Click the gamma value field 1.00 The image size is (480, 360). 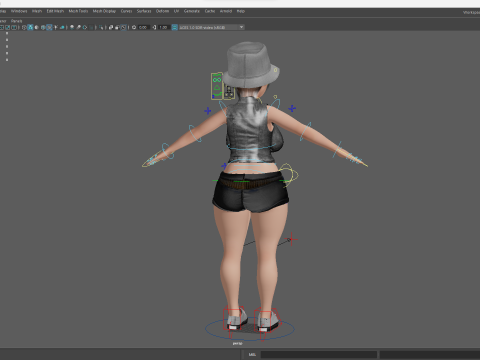163,27
